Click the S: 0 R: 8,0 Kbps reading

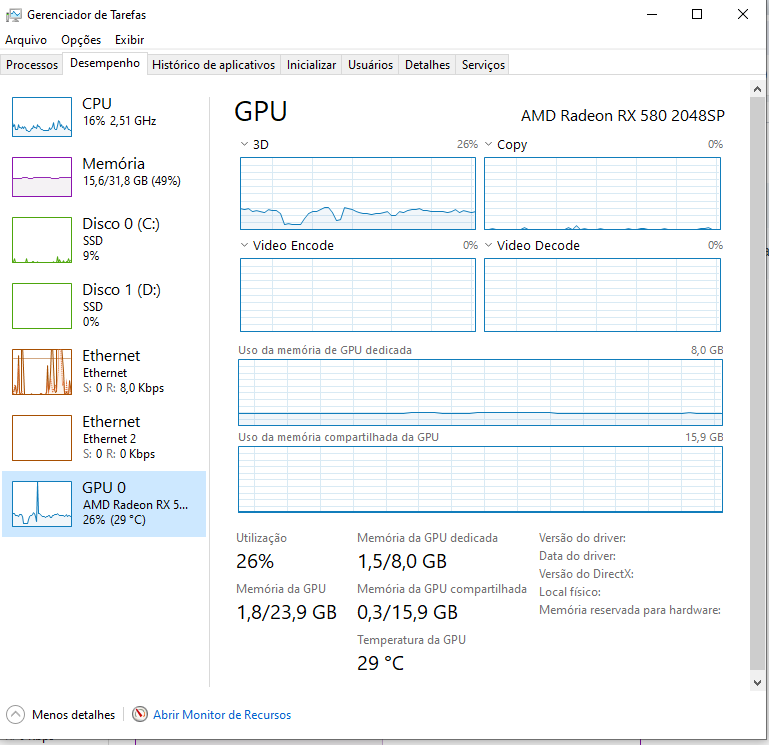[x=123, y=388]
